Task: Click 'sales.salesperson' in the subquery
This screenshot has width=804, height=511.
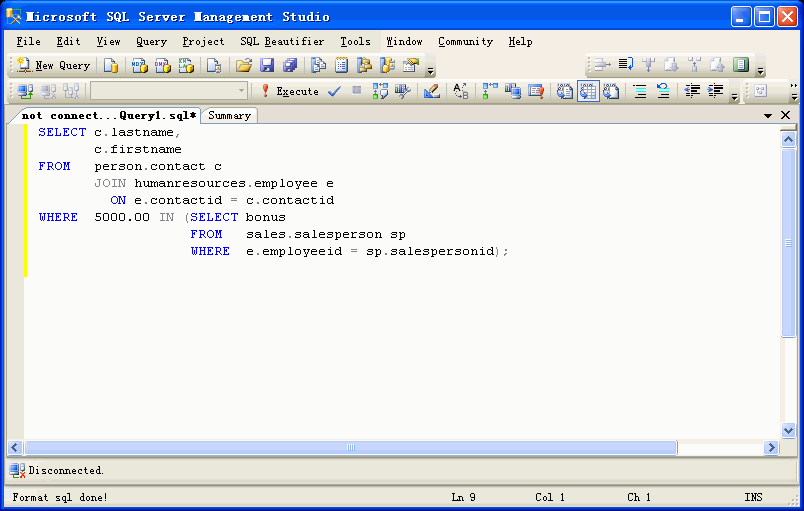Action: tap(314, 234)
